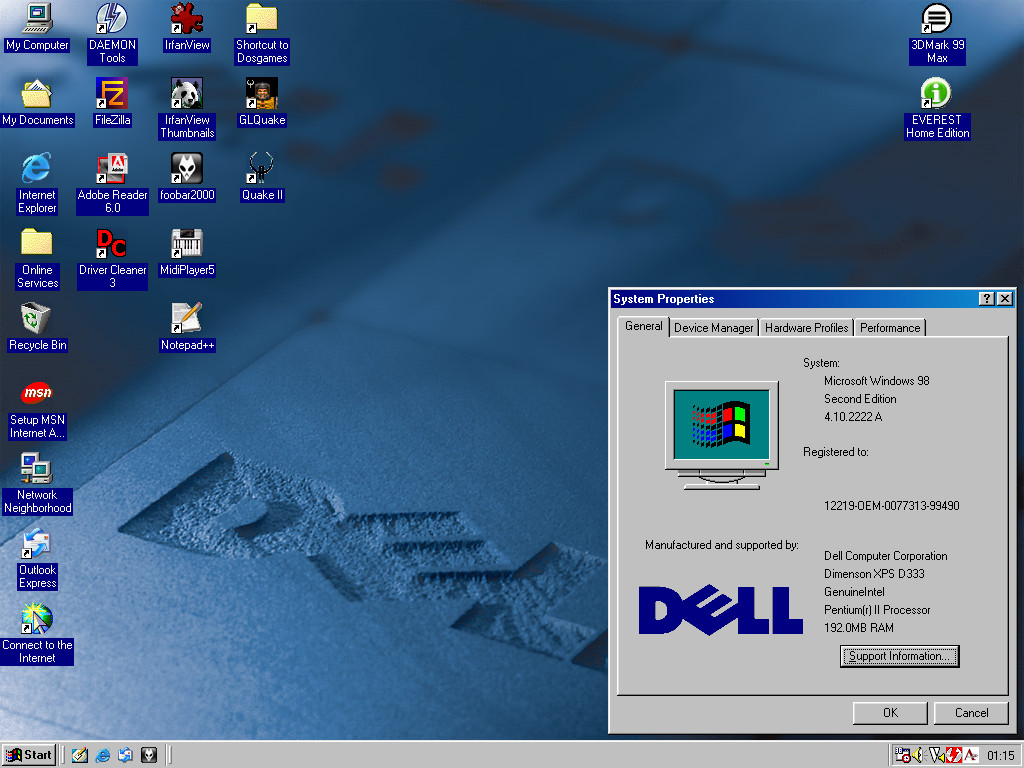Click the red Adobe tray icon
The width and height of the screenshot is (1024, 768).
coord(970,755)
